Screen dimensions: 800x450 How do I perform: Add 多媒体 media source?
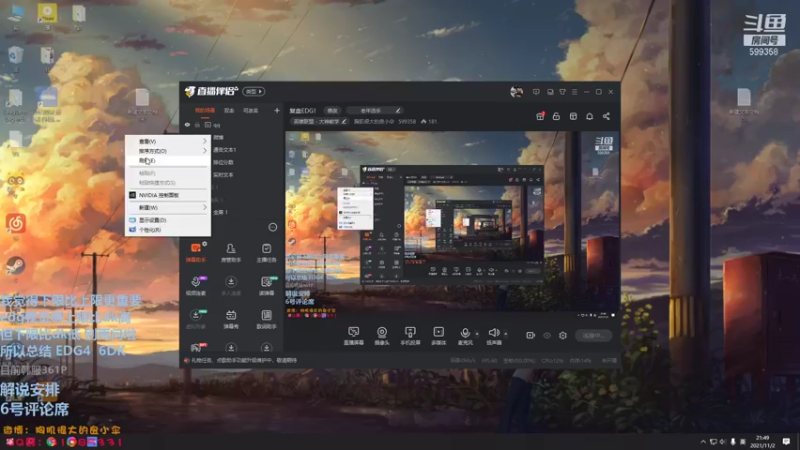[x=439, y=336]
